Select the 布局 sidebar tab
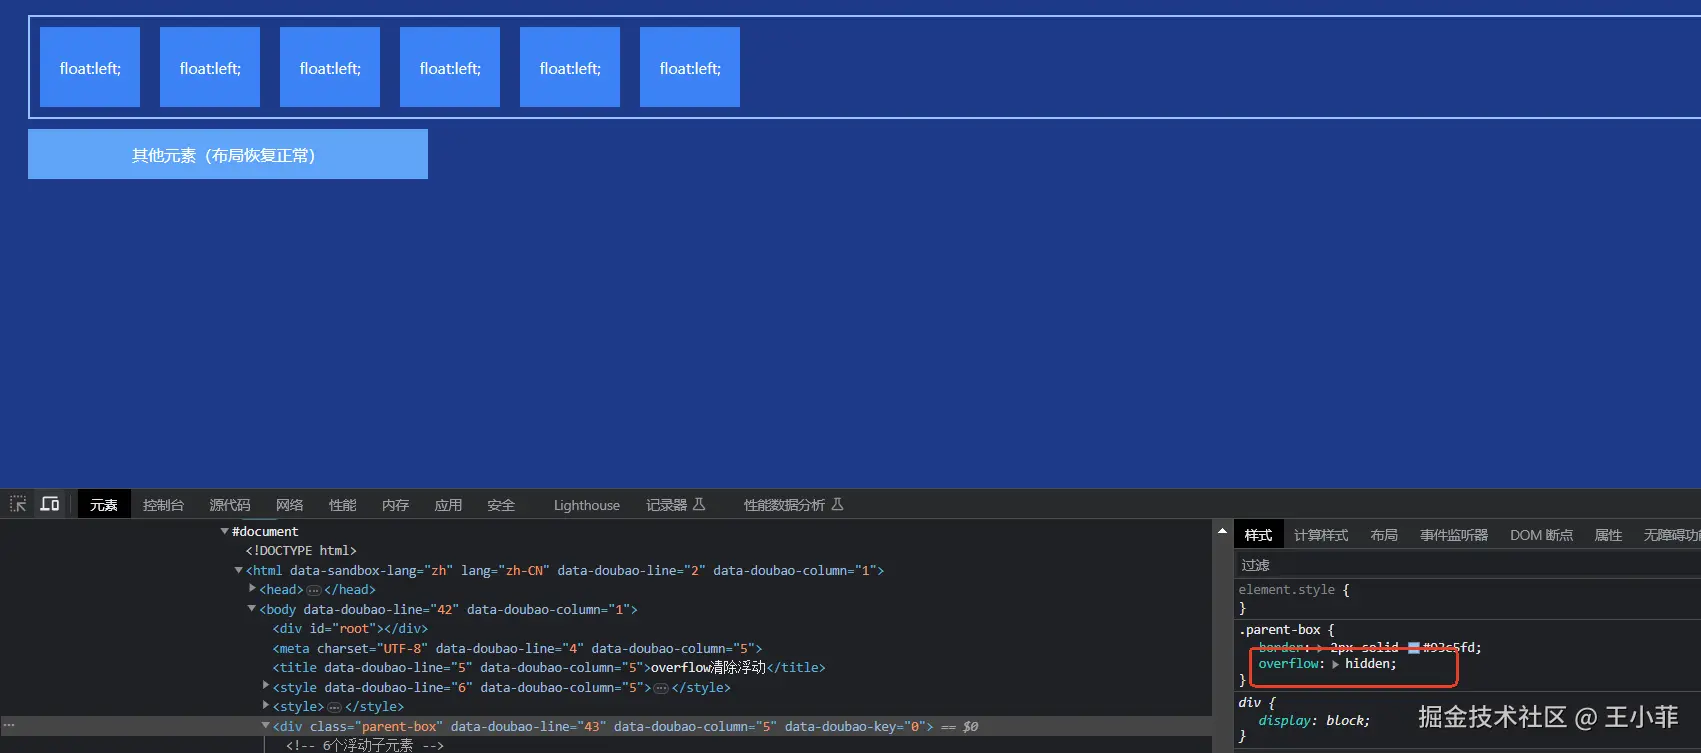 click(1384, 535)
